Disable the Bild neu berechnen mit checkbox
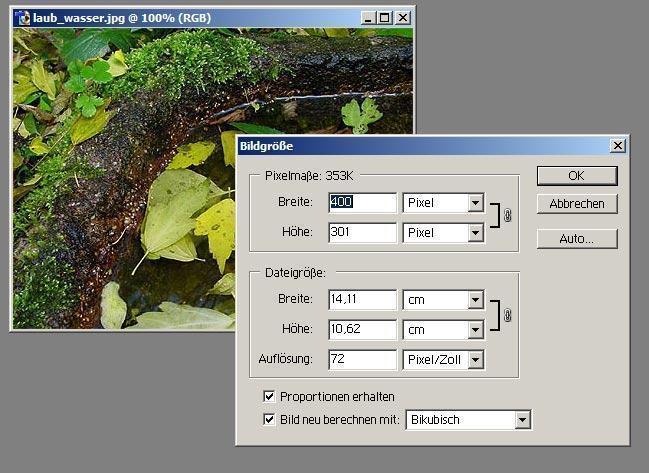 (x=269, y=419)
